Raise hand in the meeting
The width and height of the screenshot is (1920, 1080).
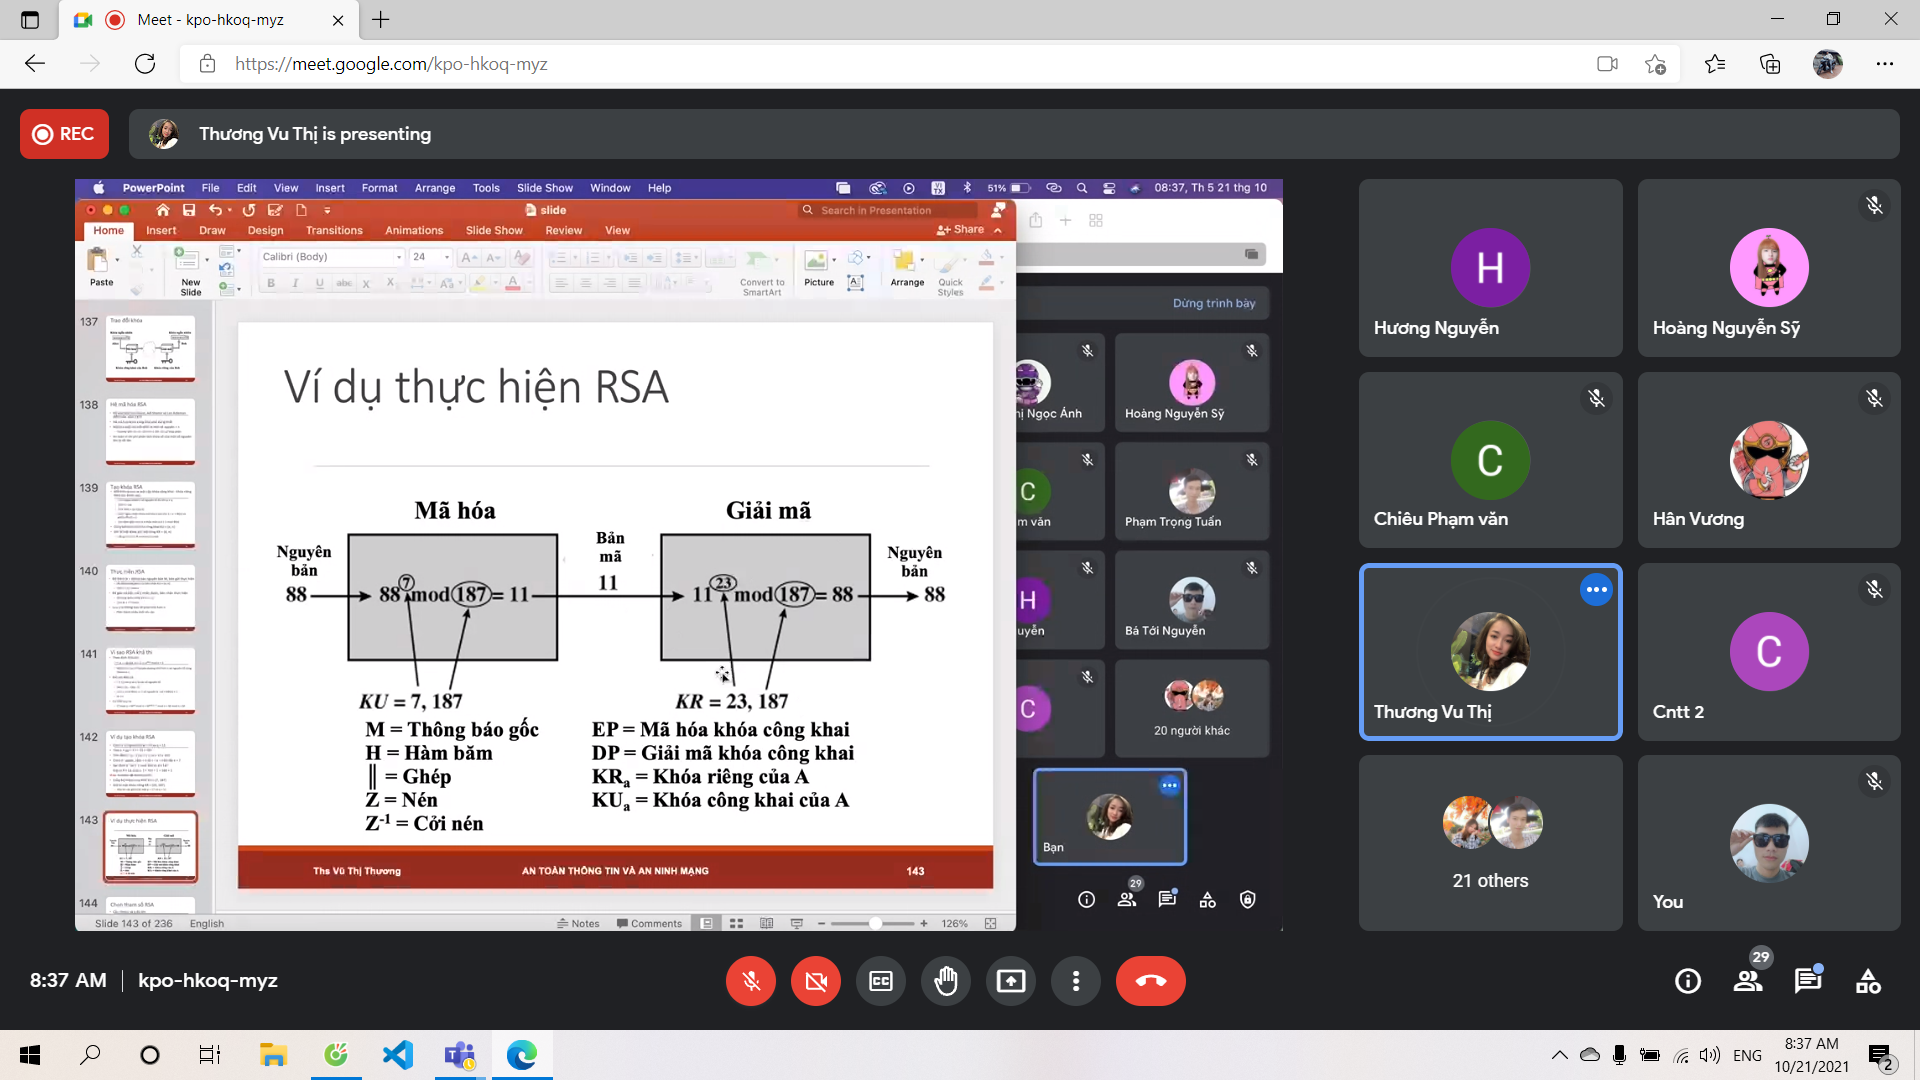pyautogui.click(x=946, y=981)
